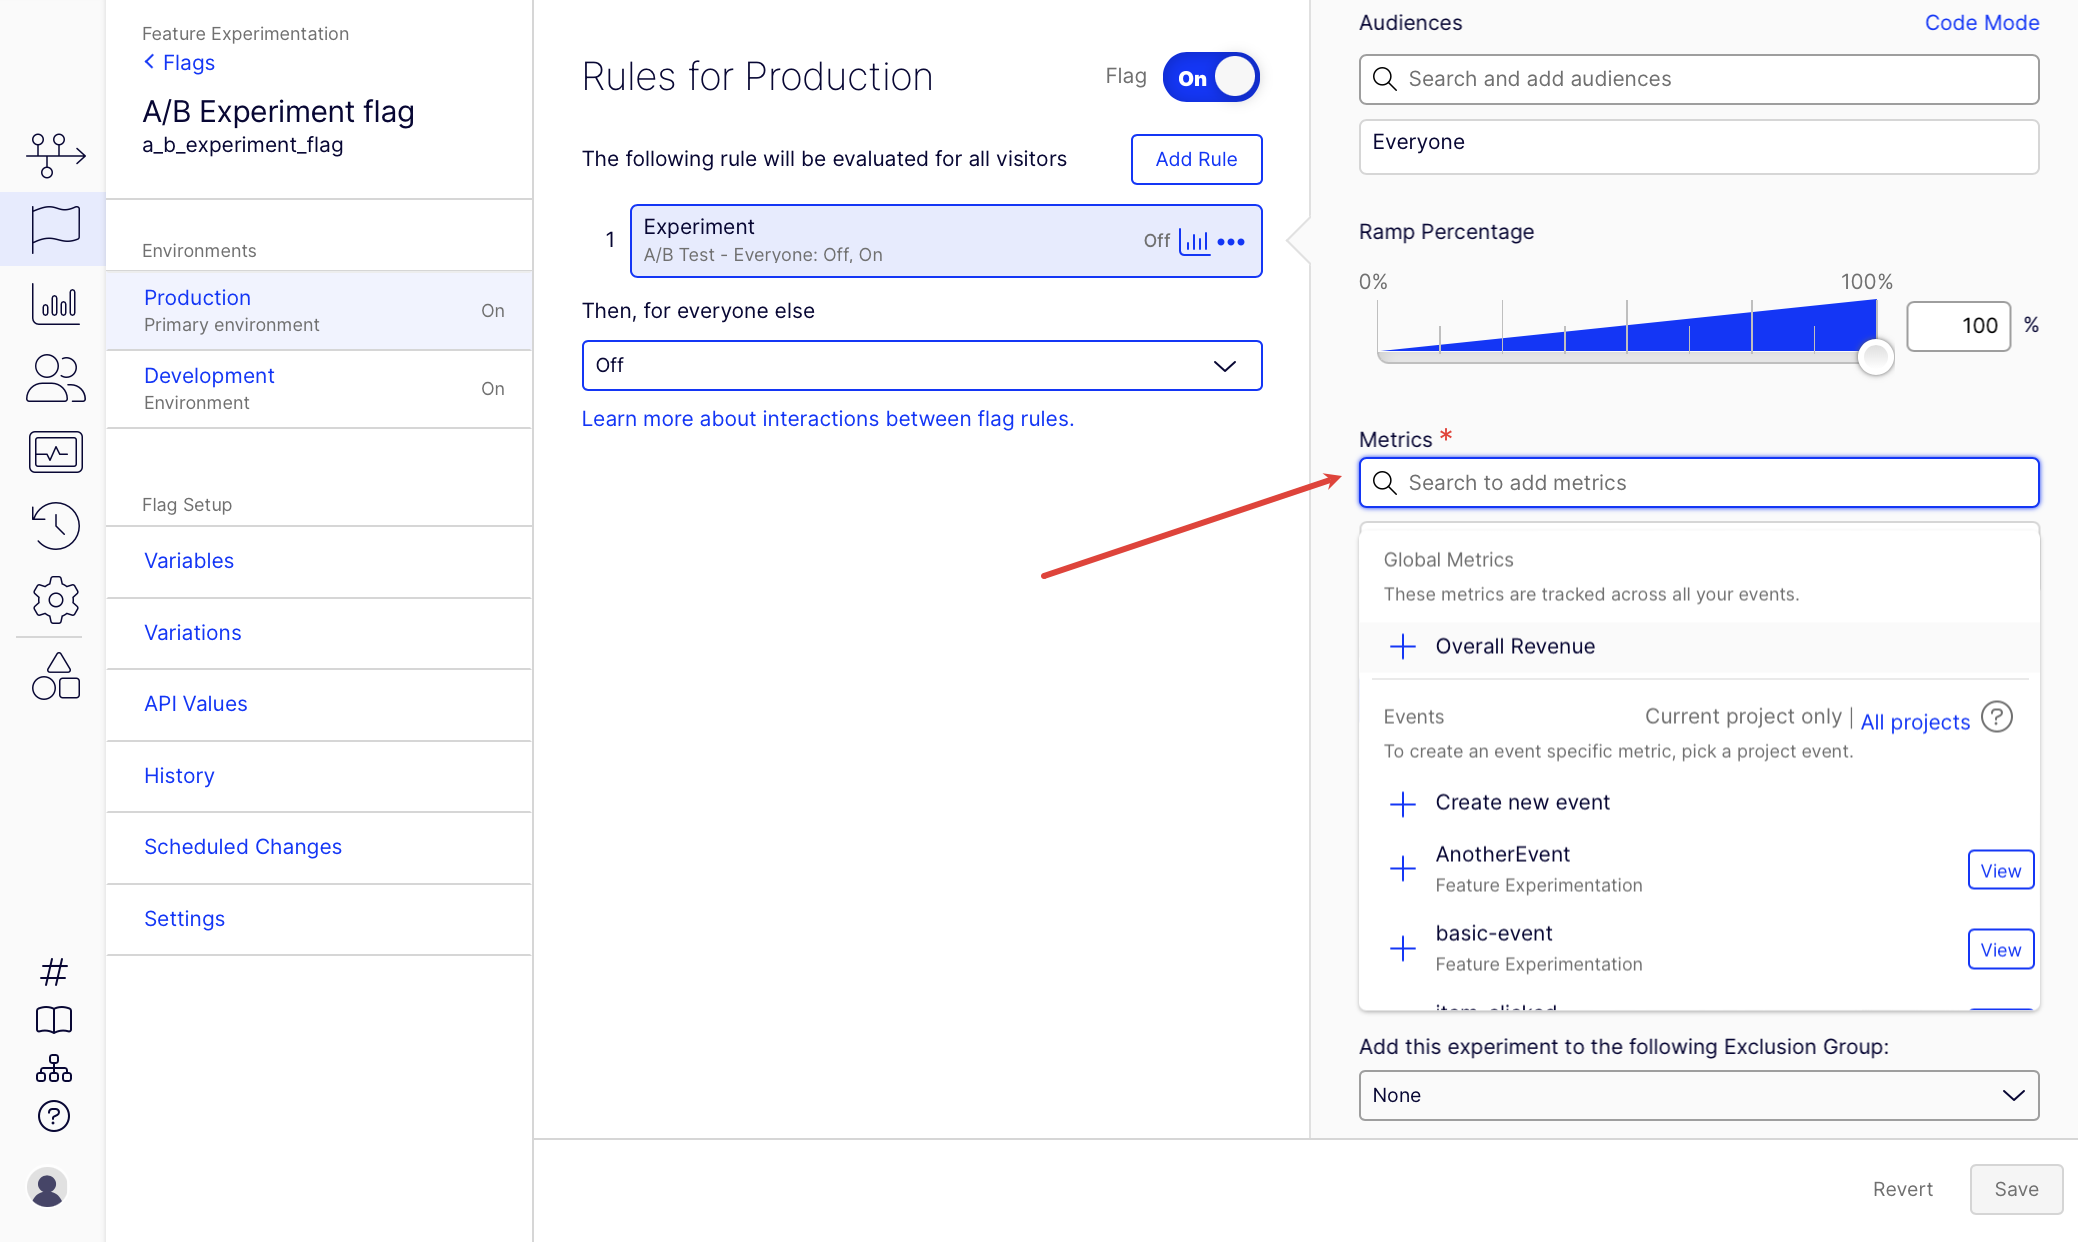The width and height of the screenshot is (2078, 1242).
Task: Click the Add Rule button
Action: [1196, 159]
